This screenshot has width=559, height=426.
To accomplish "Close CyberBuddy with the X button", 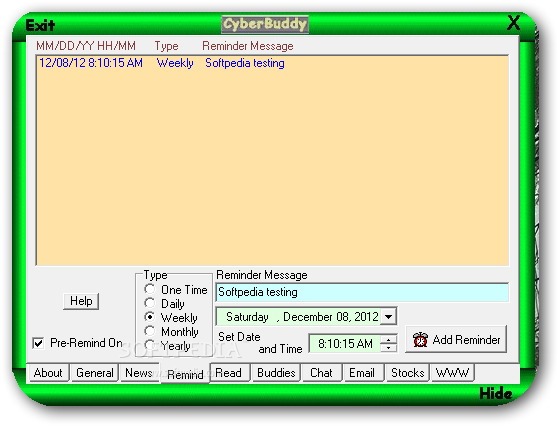I will (513, 23).
